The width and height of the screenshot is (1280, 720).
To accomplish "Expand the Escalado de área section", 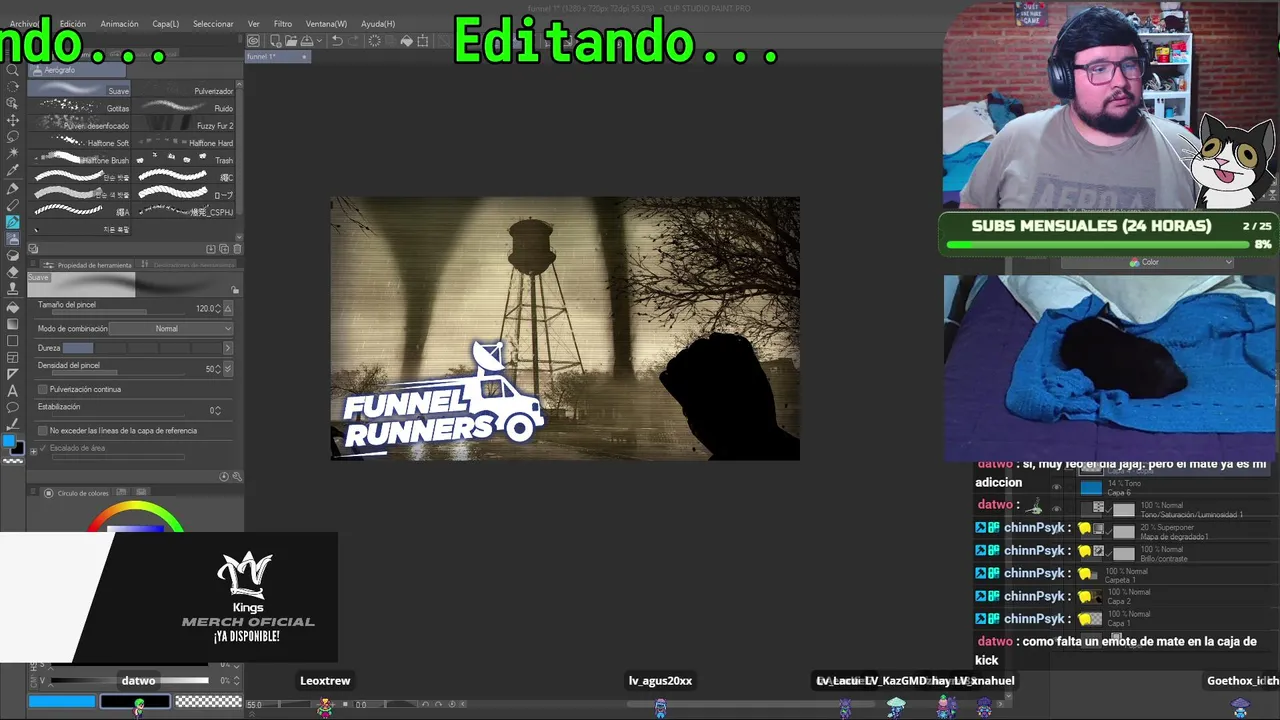I will (33, 451).
